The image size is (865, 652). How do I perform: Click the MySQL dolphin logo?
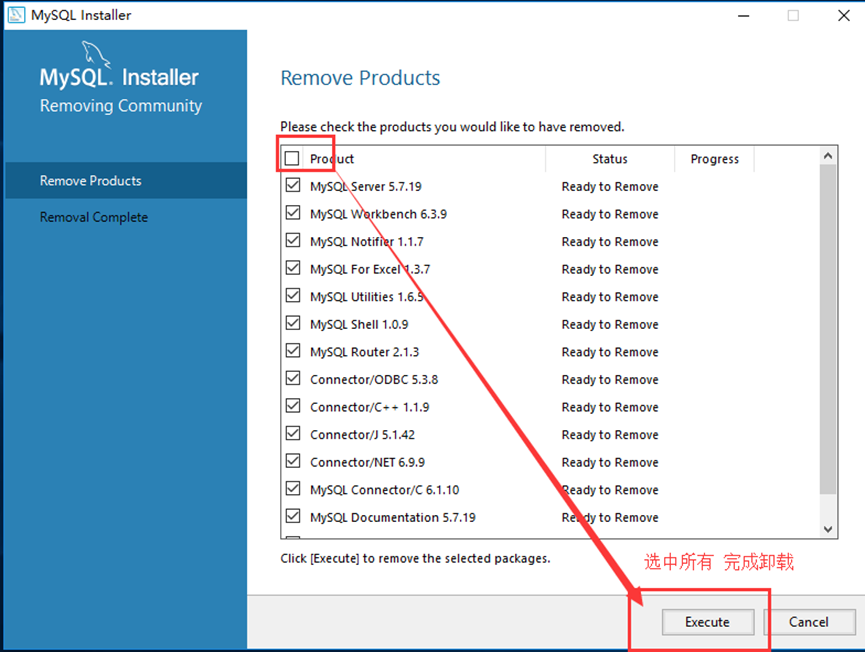95,55
